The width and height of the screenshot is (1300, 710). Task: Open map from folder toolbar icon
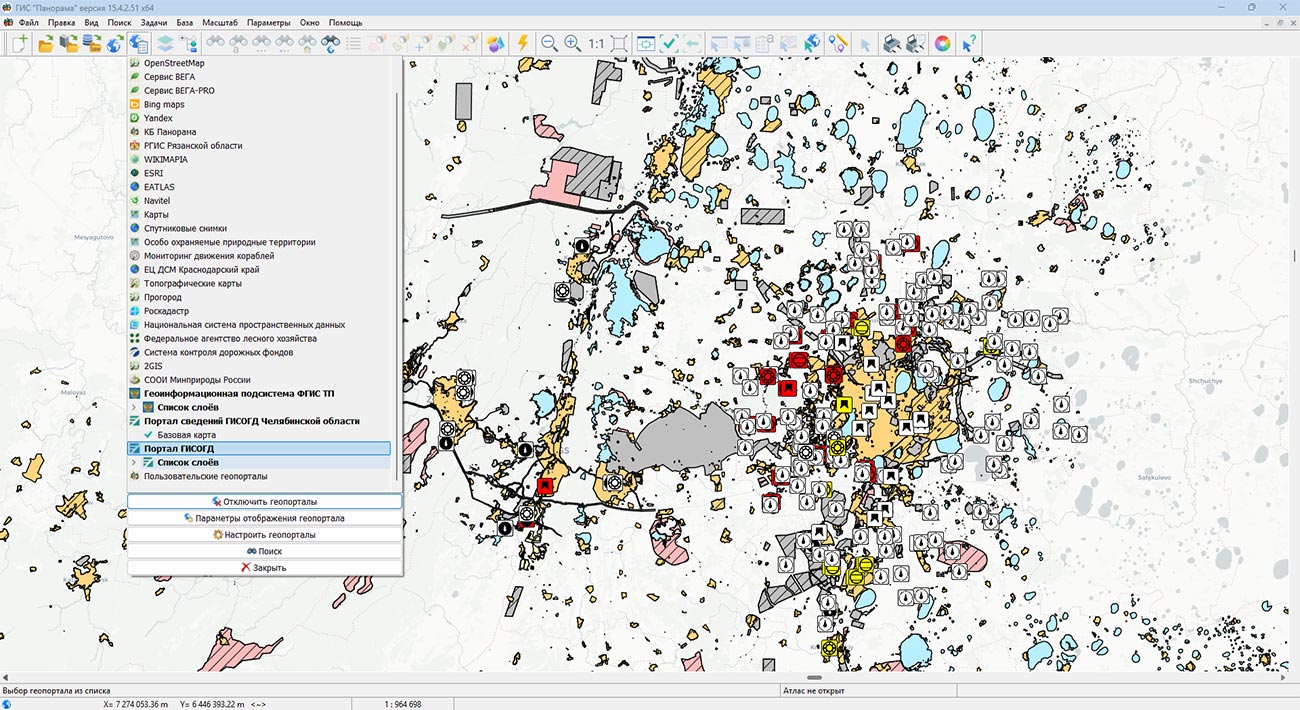[x=46, y=43]
